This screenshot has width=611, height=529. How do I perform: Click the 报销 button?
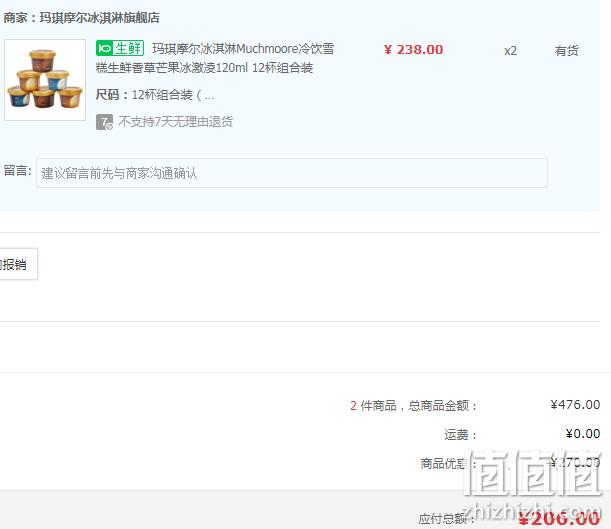(x=18, y=264)
